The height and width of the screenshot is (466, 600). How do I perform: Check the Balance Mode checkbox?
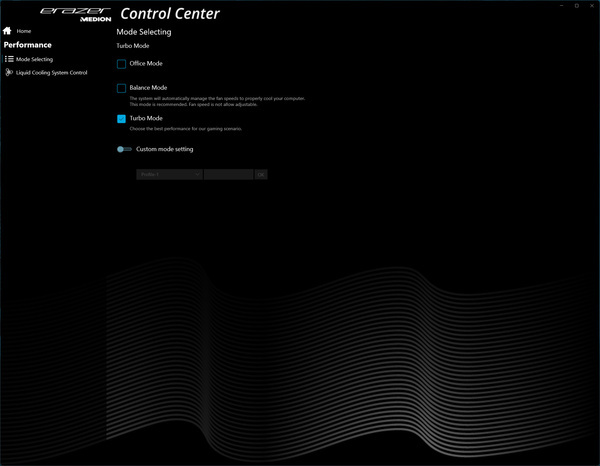click(x=121, y=88)
